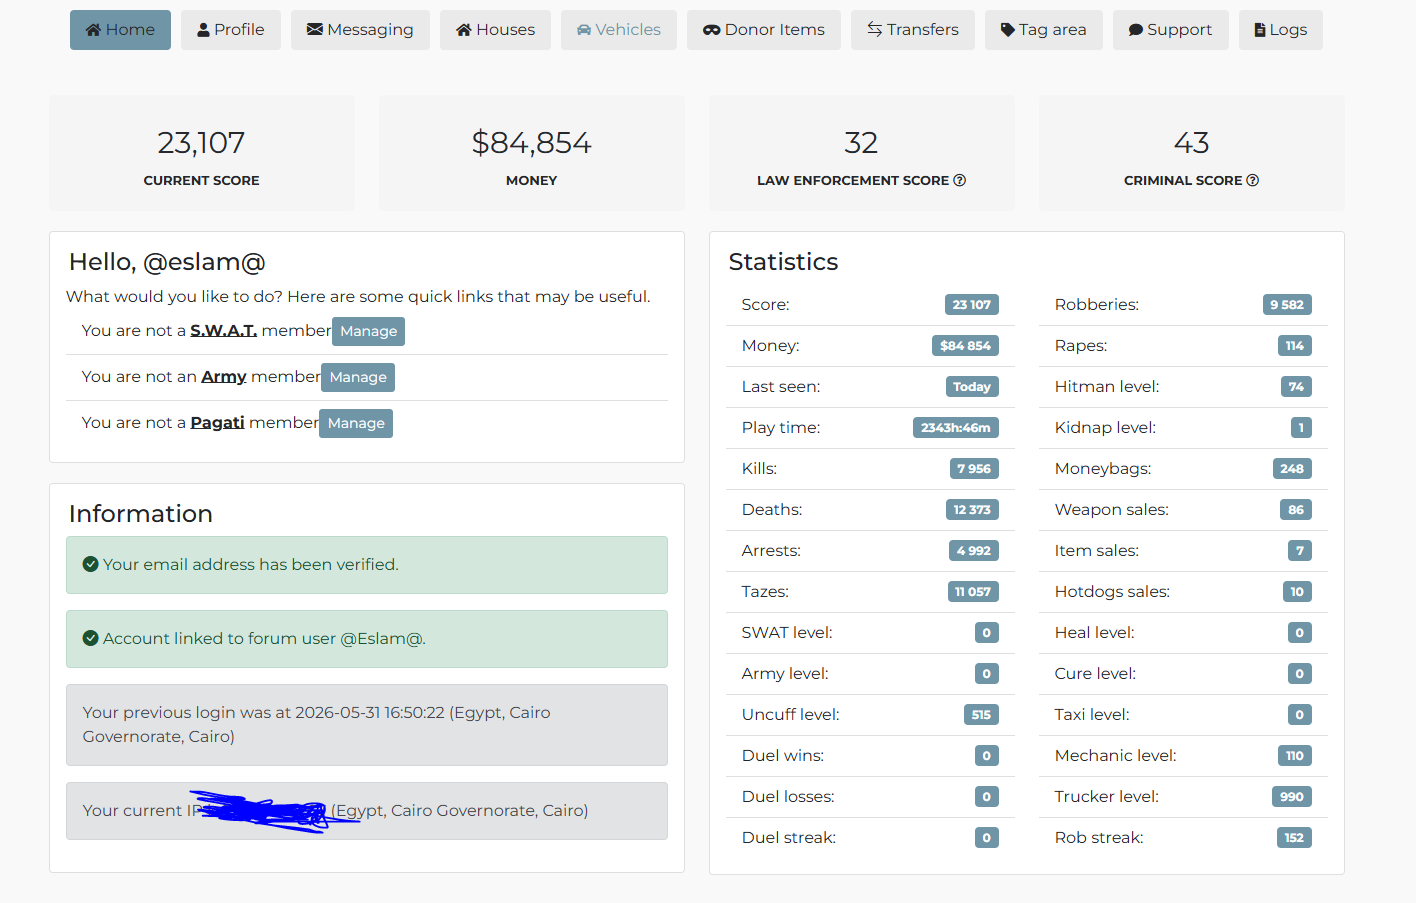
Task: Click the arrows icon on Transfers tab
Action: click(x=875, y=30)
